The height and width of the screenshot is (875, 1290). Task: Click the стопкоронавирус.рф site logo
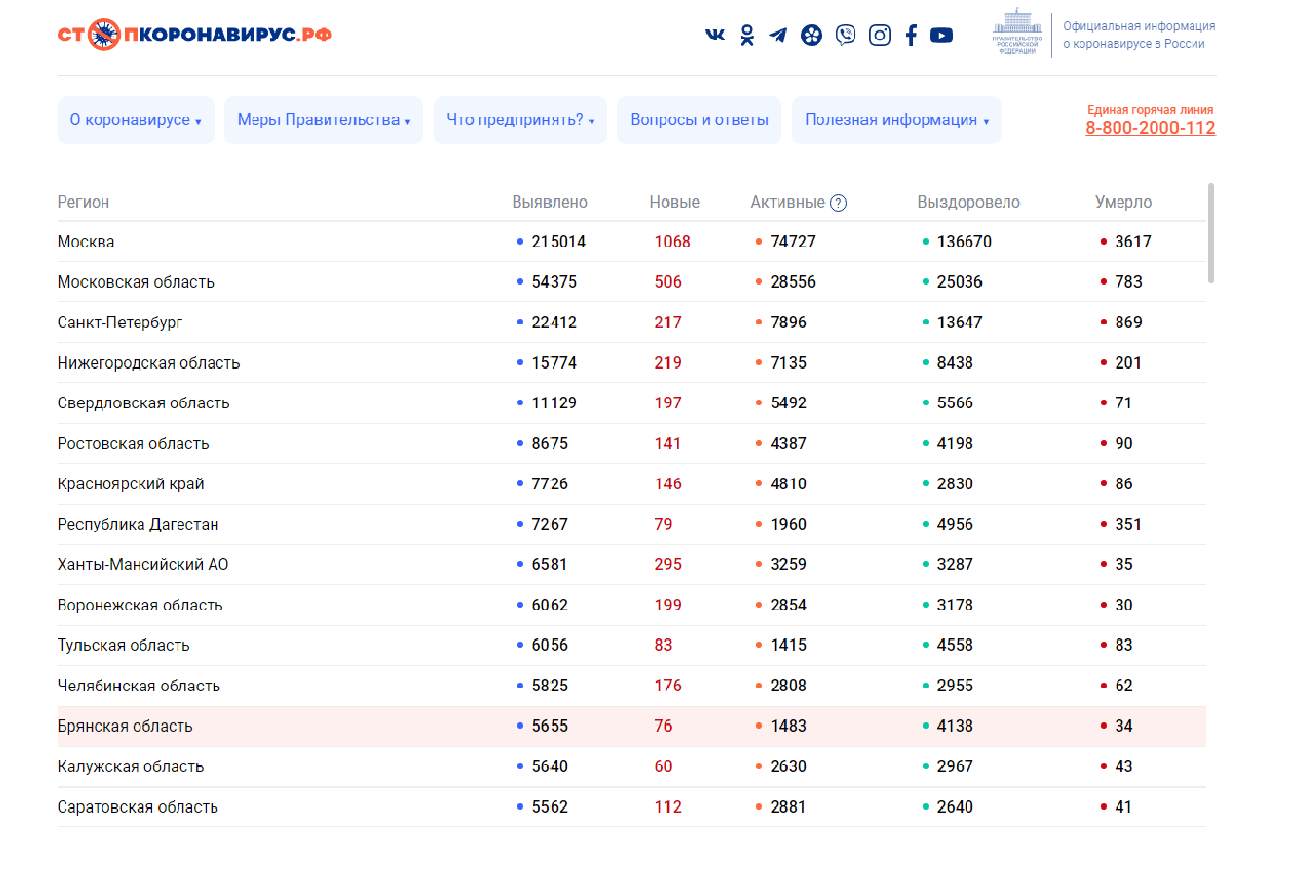pyautogui.click(x=195, y=36)
